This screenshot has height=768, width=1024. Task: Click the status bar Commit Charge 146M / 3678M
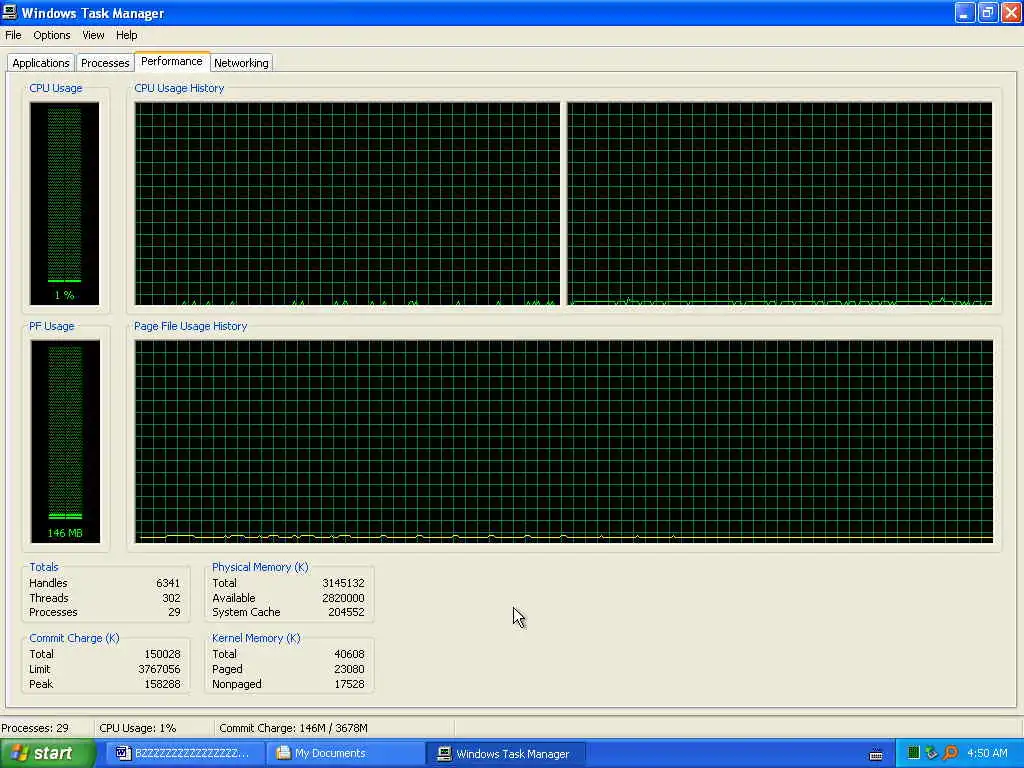293,728
